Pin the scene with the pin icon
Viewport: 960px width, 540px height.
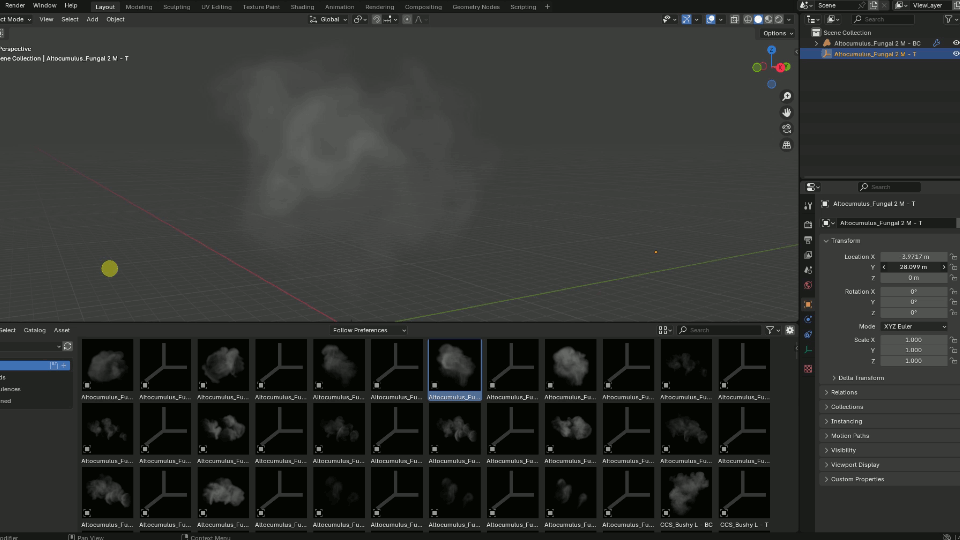[861, 6]
